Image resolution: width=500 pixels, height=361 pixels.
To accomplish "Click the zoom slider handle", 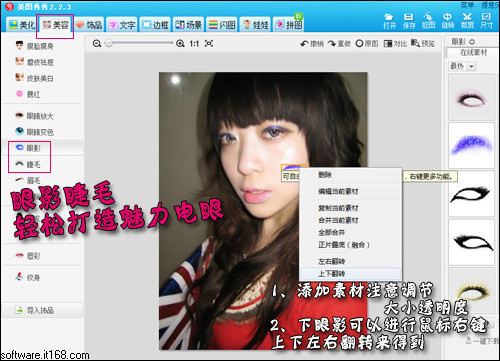I will [109, 43].
